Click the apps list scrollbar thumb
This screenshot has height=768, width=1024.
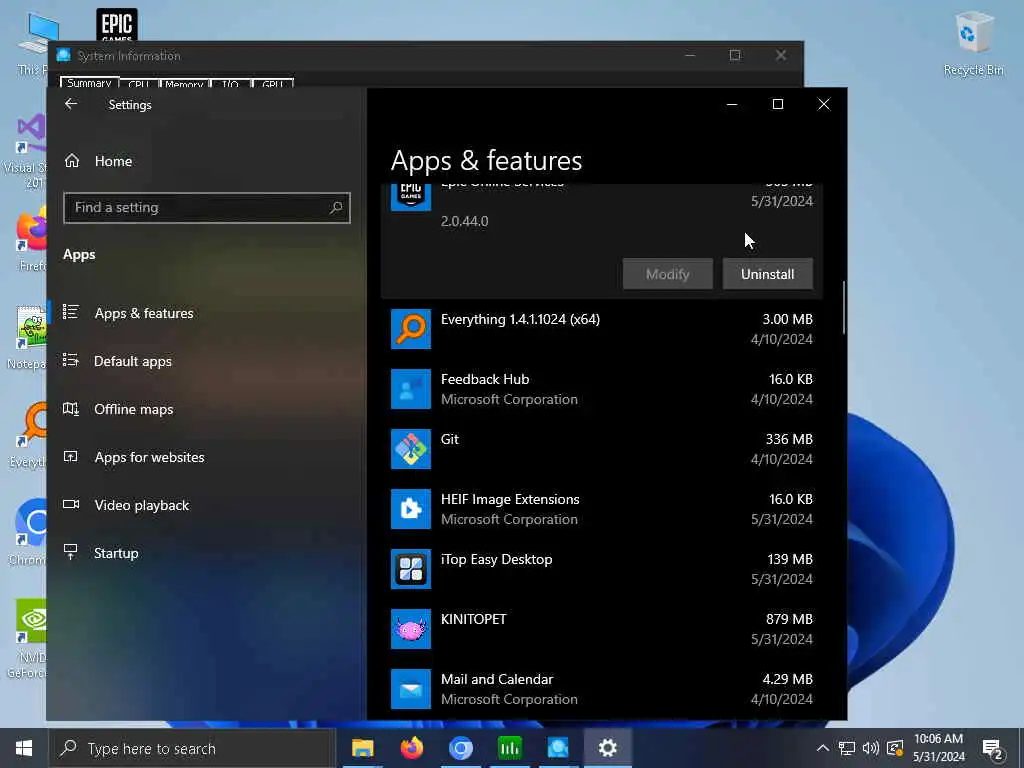(x=843, y=308)
